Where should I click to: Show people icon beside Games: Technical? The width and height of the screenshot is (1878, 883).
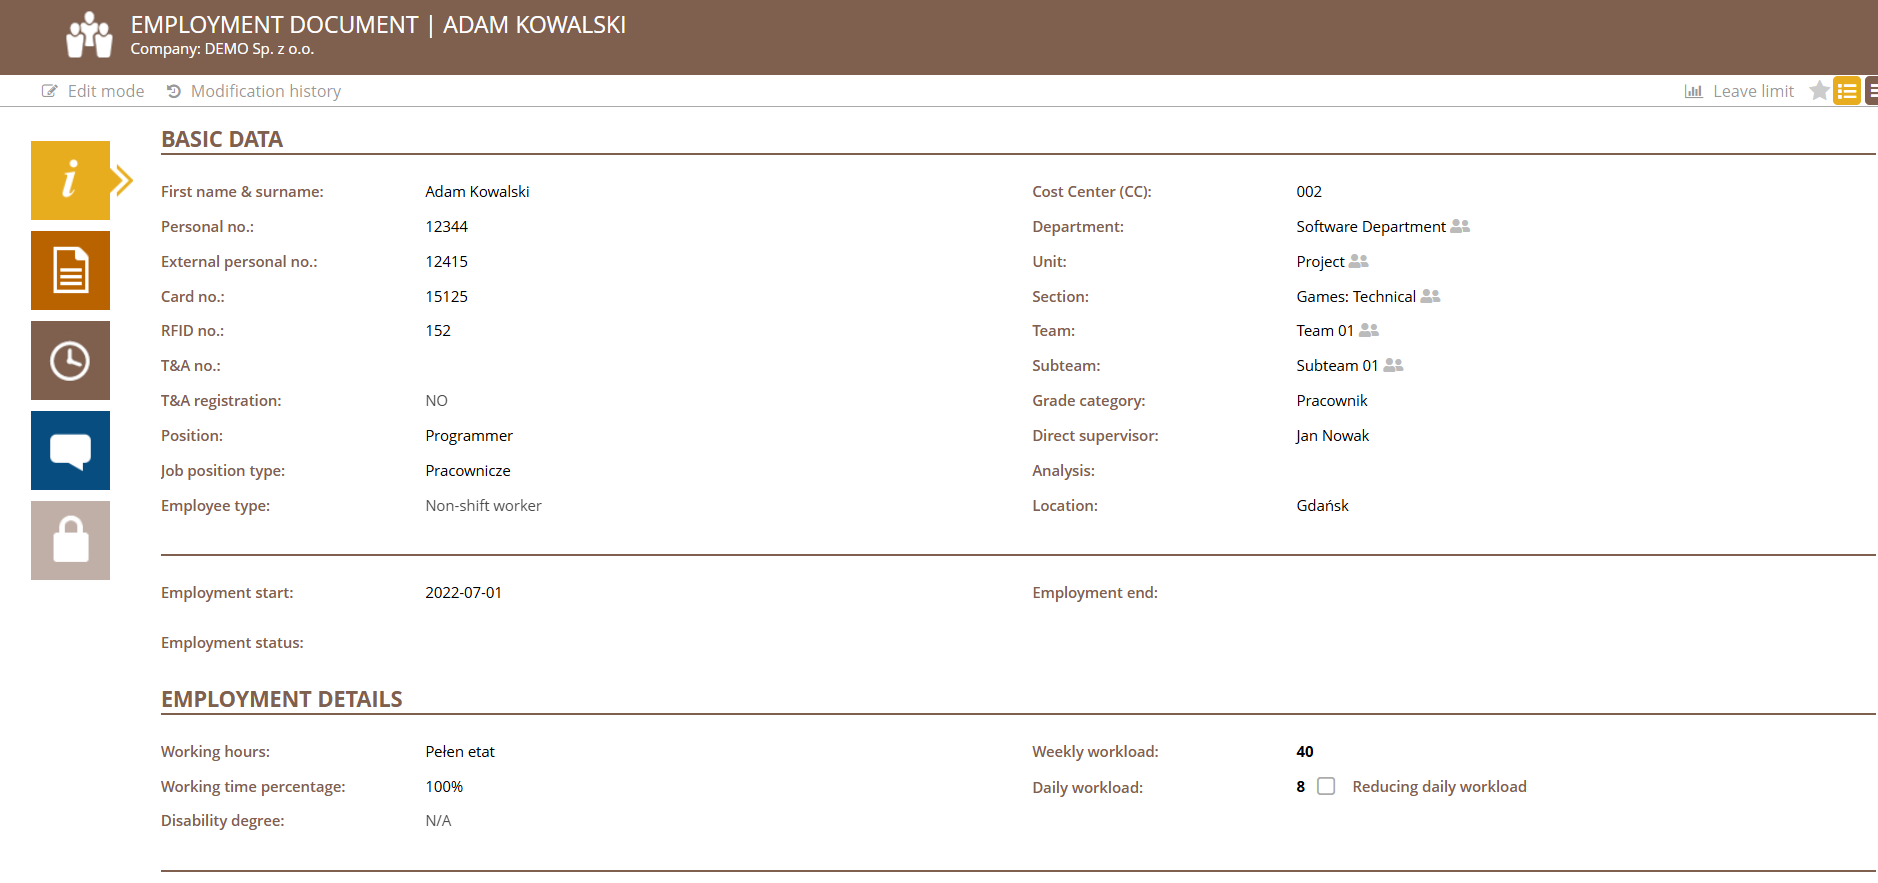(1430, 296)
